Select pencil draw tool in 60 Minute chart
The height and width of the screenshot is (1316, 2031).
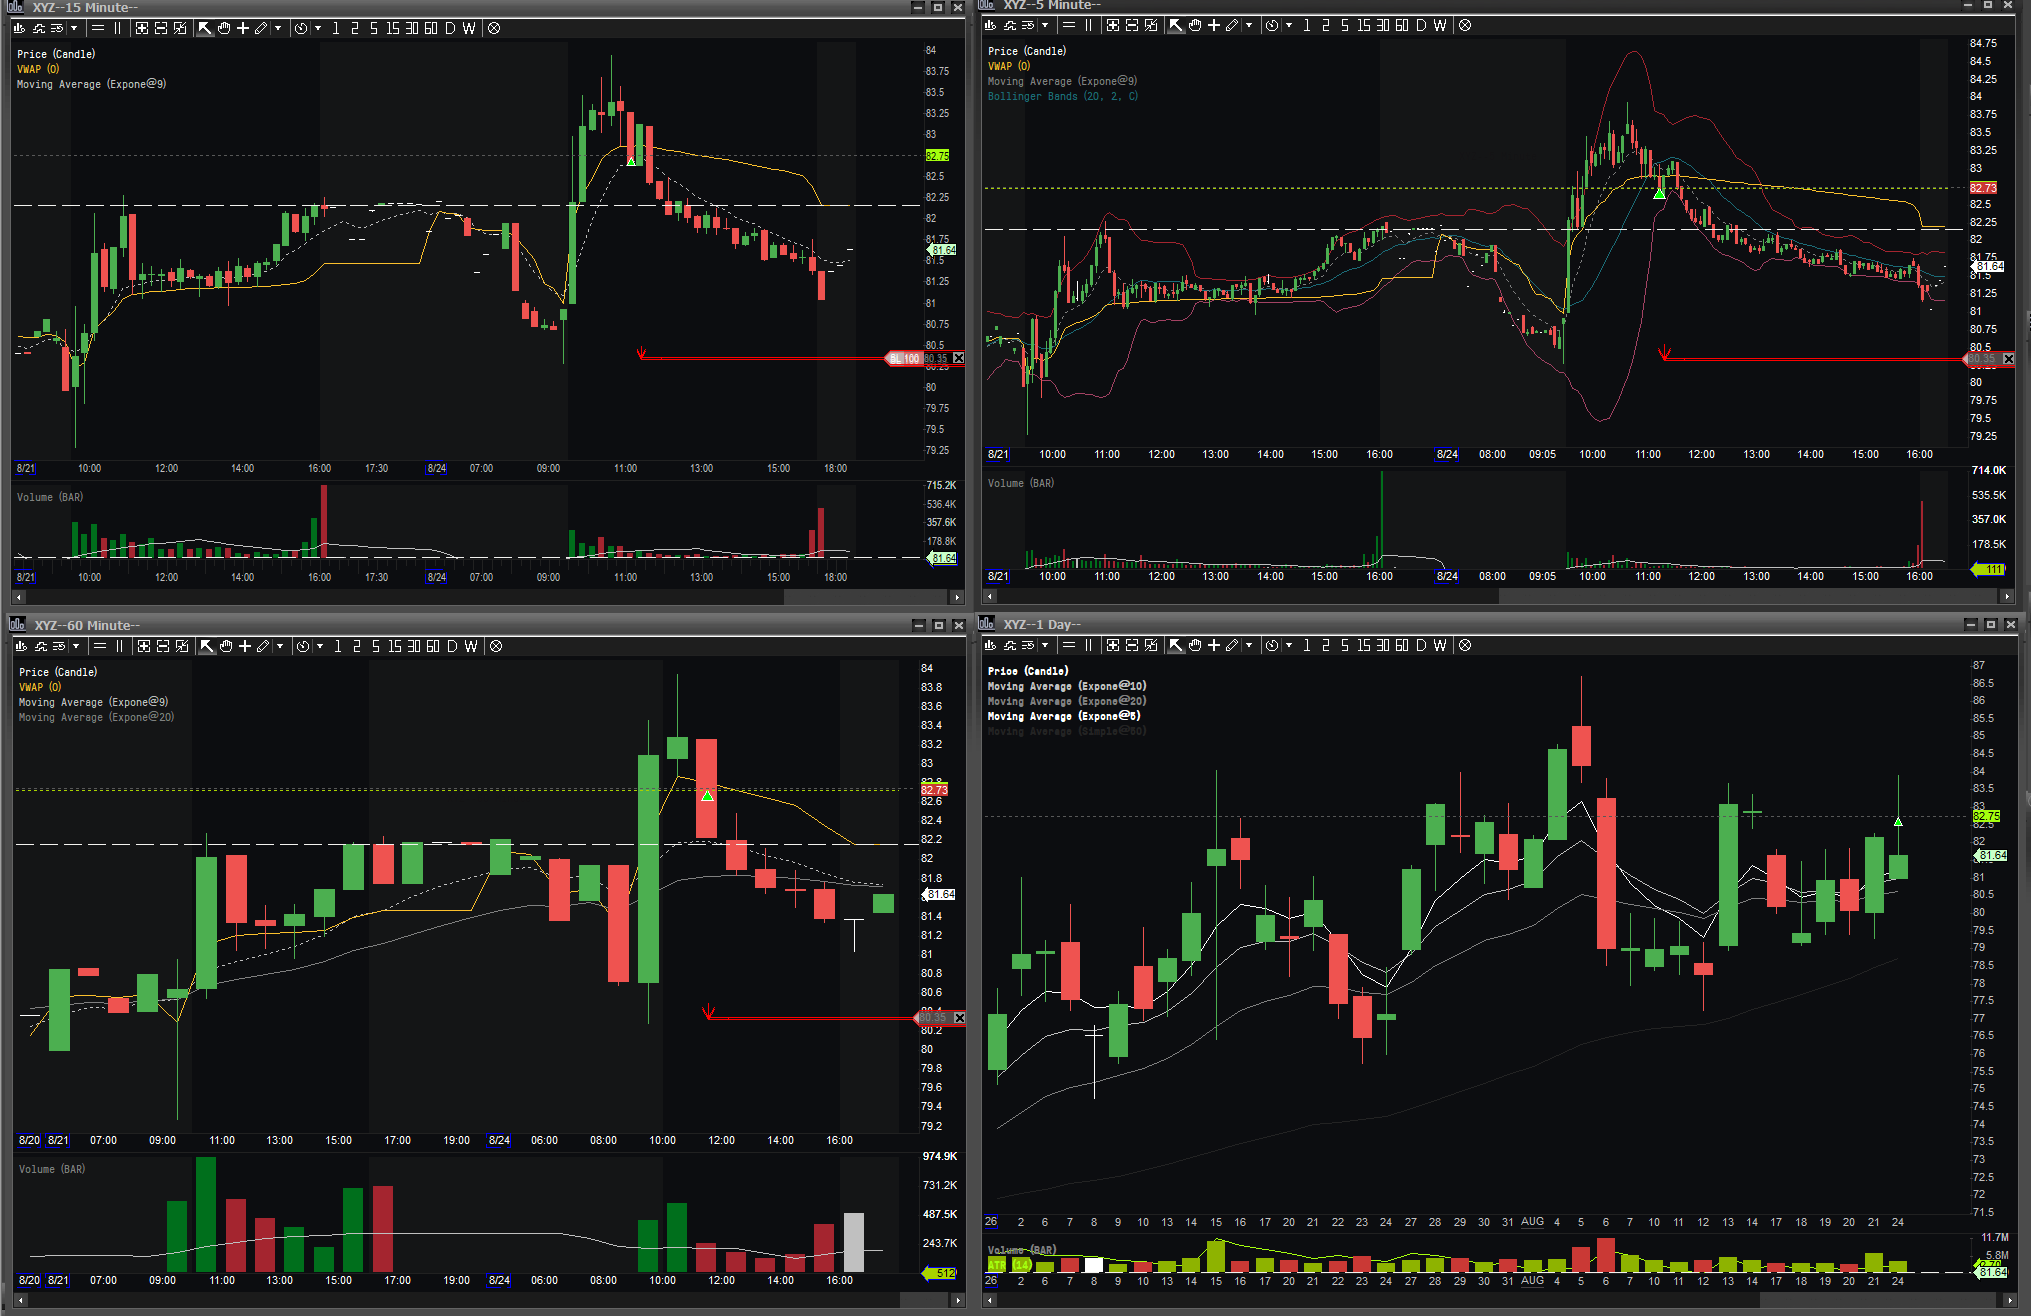coord(264,646)
